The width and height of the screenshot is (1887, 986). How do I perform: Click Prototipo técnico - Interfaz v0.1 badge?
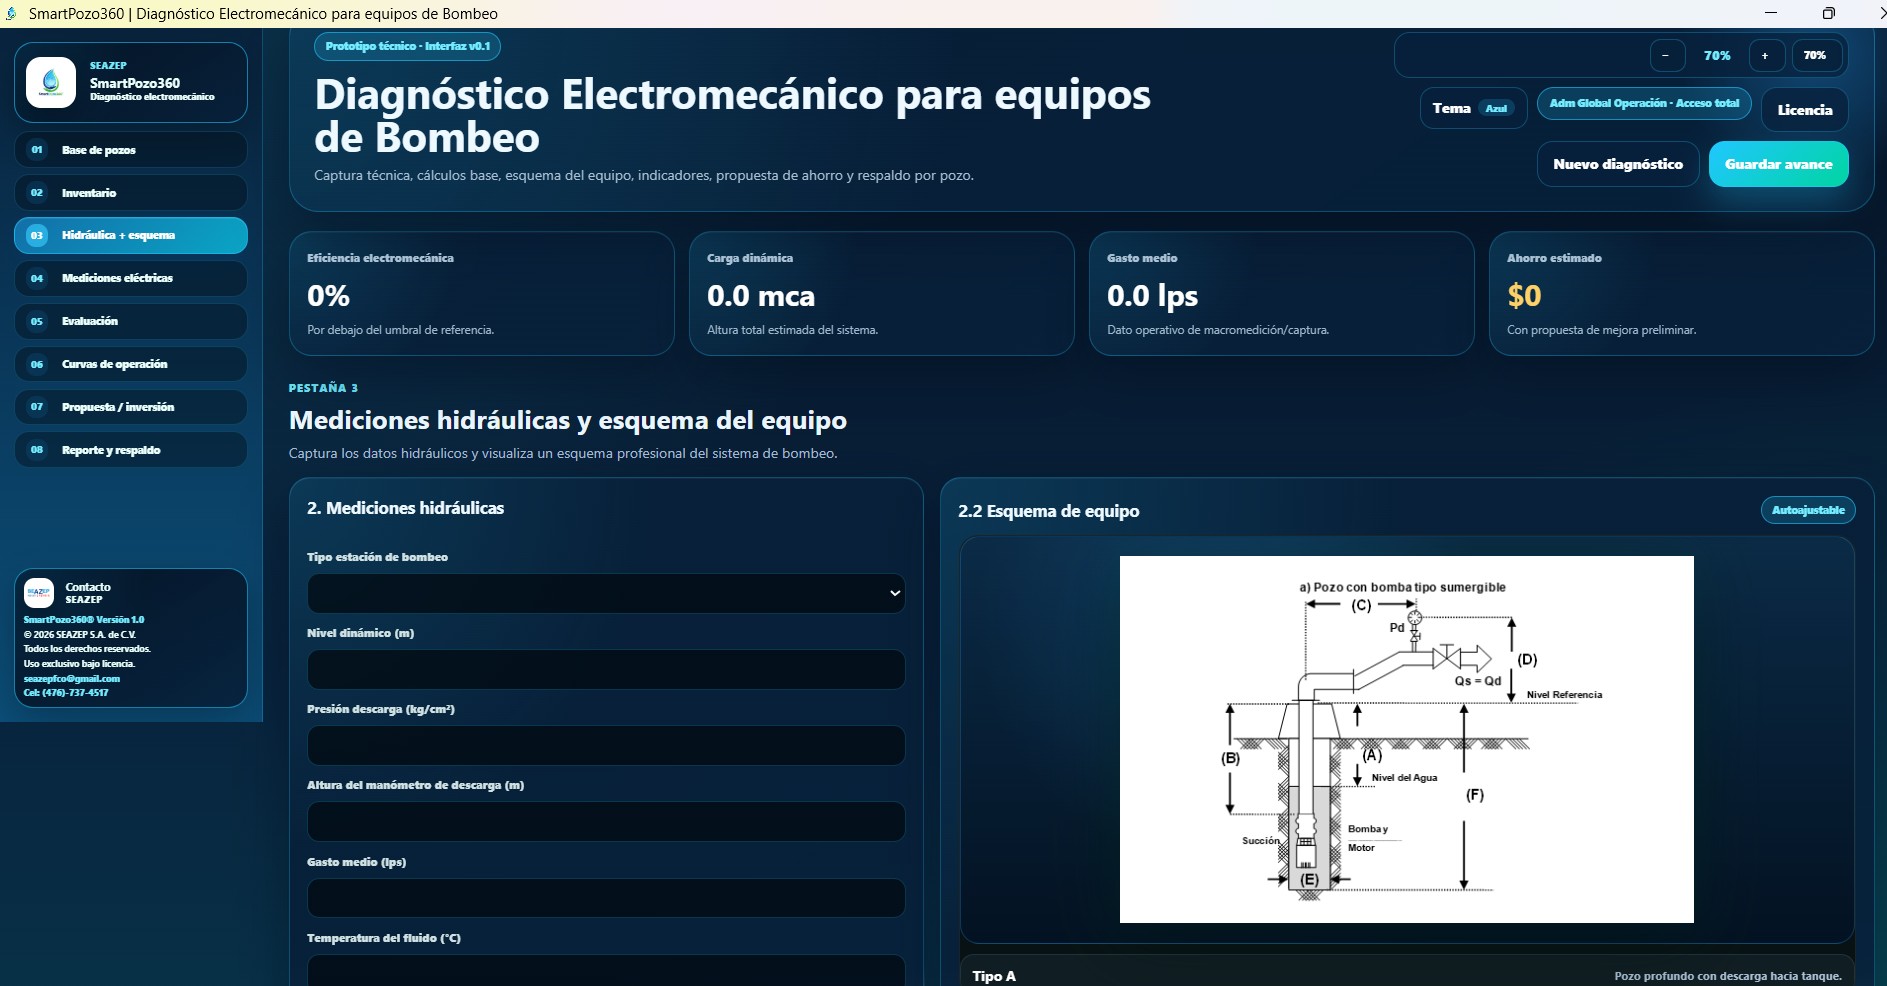[408, 47]
